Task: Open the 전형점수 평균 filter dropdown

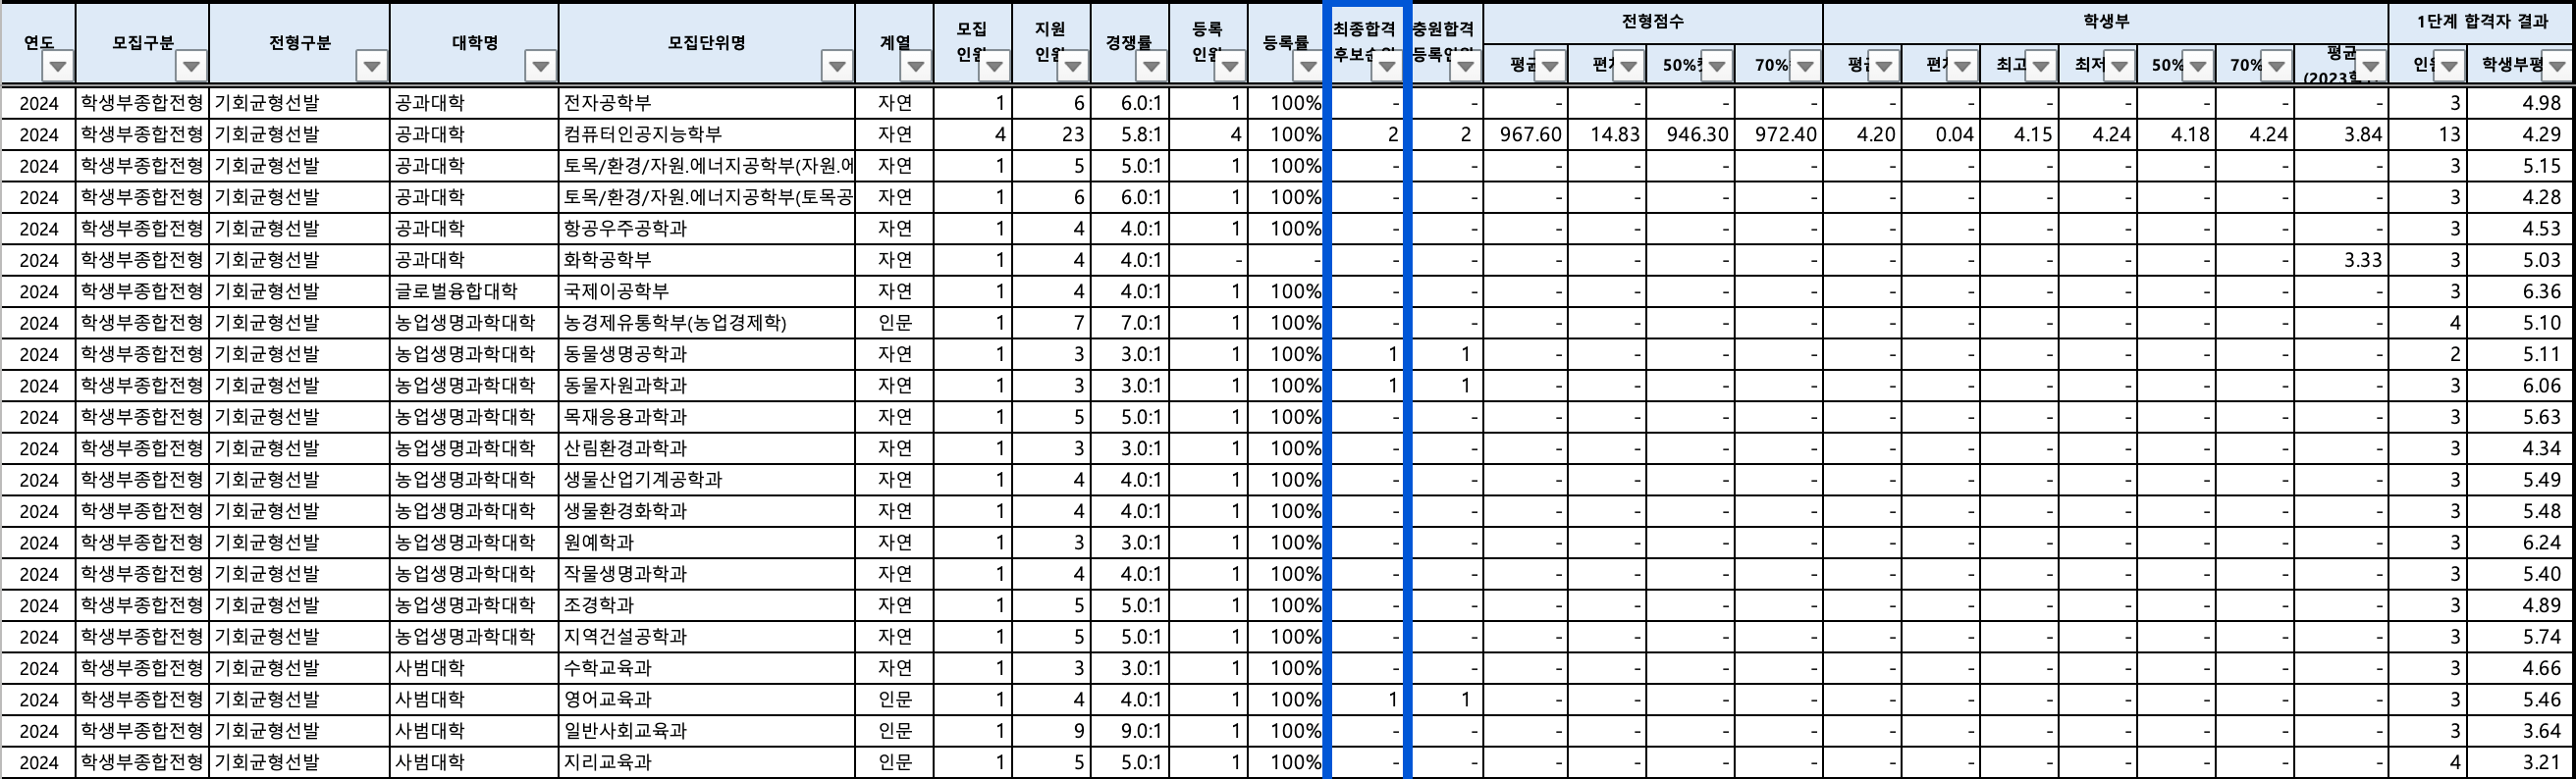Action: tap(1549, 66)
